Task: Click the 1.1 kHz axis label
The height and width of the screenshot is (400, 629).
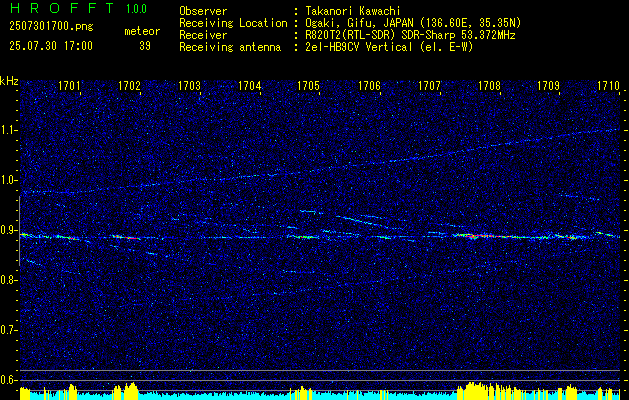Action: (9, 130)
